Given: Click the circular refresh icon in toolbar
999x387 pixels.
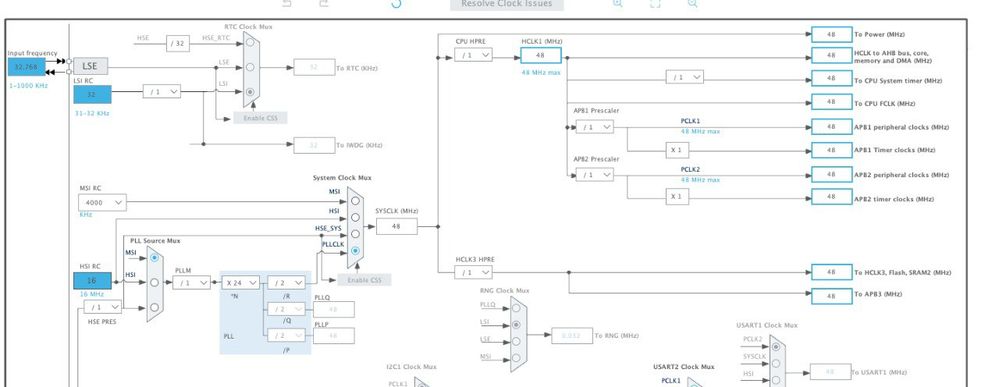Looking at the screenshot, I should (x=396, y=3).
